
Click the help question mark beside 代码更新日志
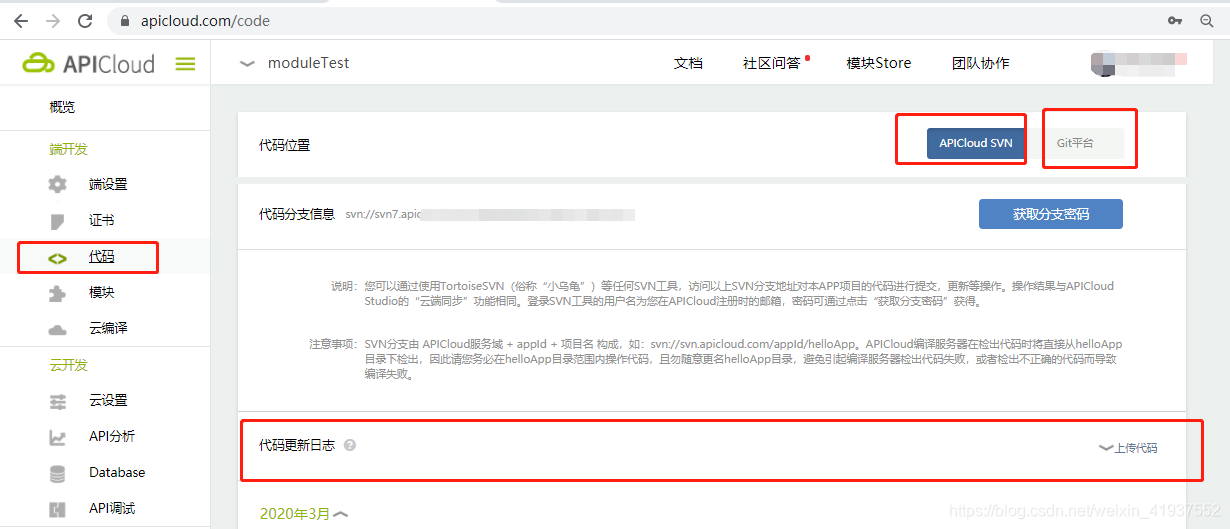(x=350, y=445)
